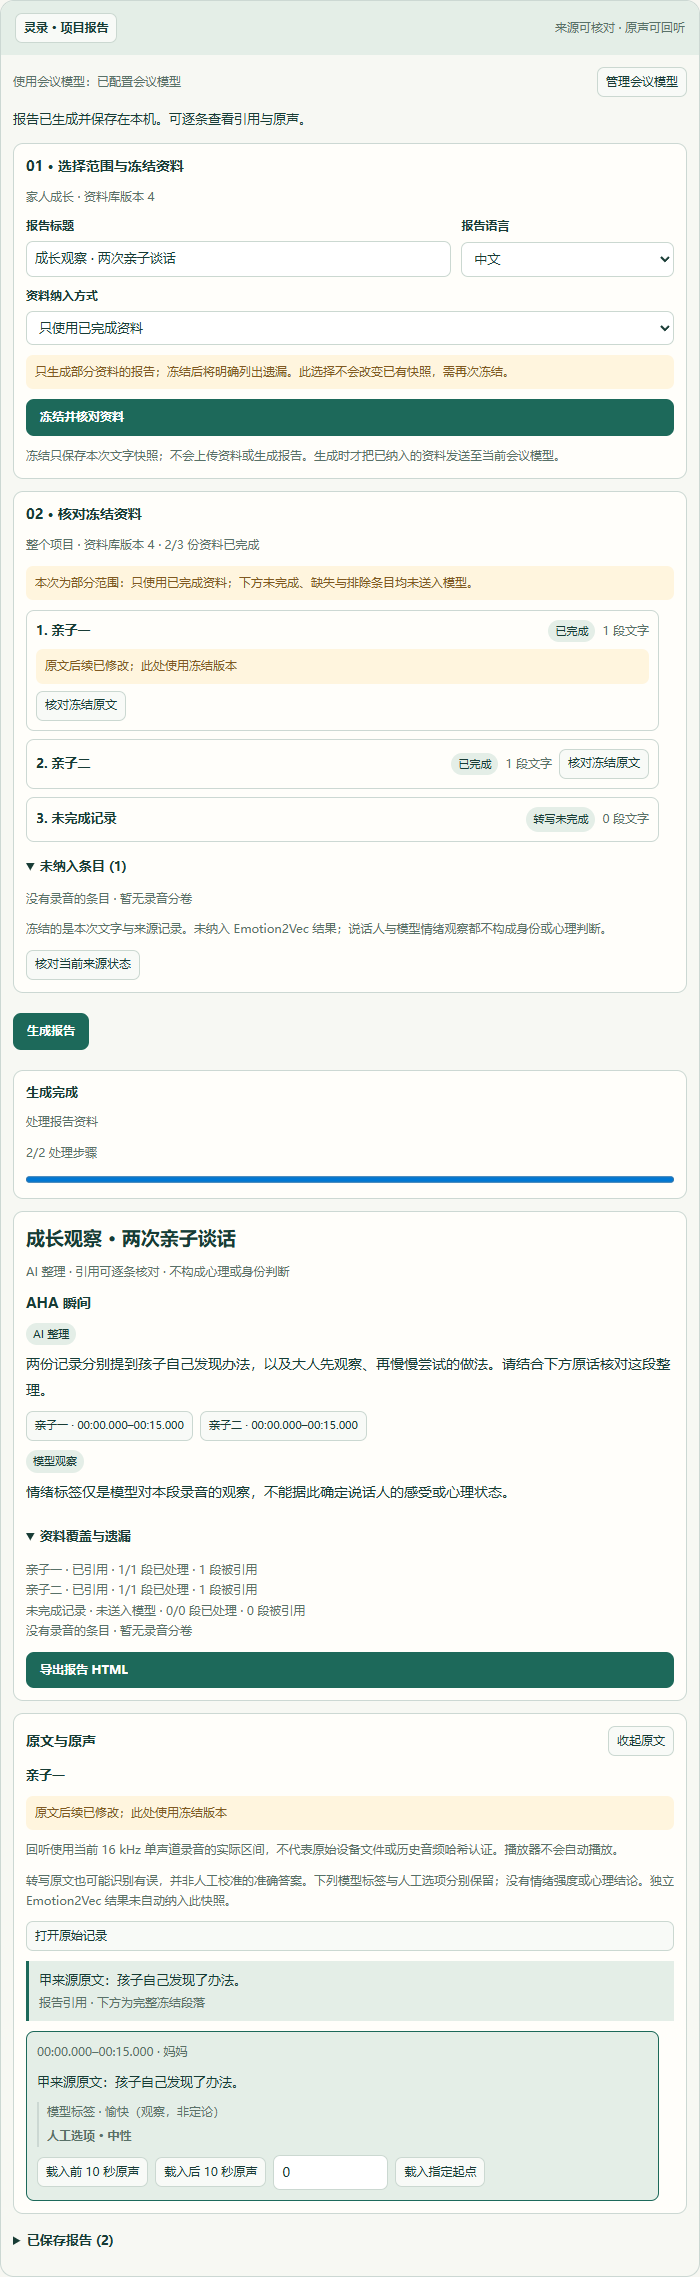Click 载入指定起点 button

click(x=440, y=2171)
